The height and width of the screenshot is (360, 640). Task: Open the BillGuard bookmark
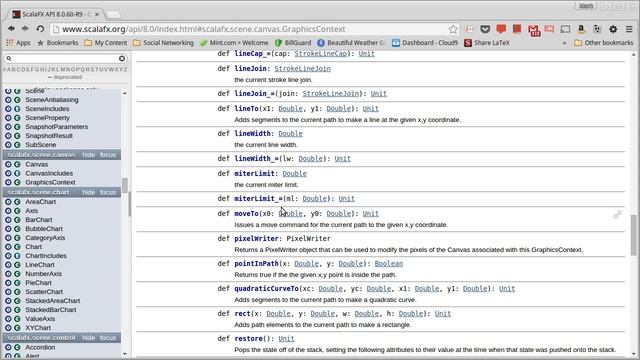pos(293,42)
